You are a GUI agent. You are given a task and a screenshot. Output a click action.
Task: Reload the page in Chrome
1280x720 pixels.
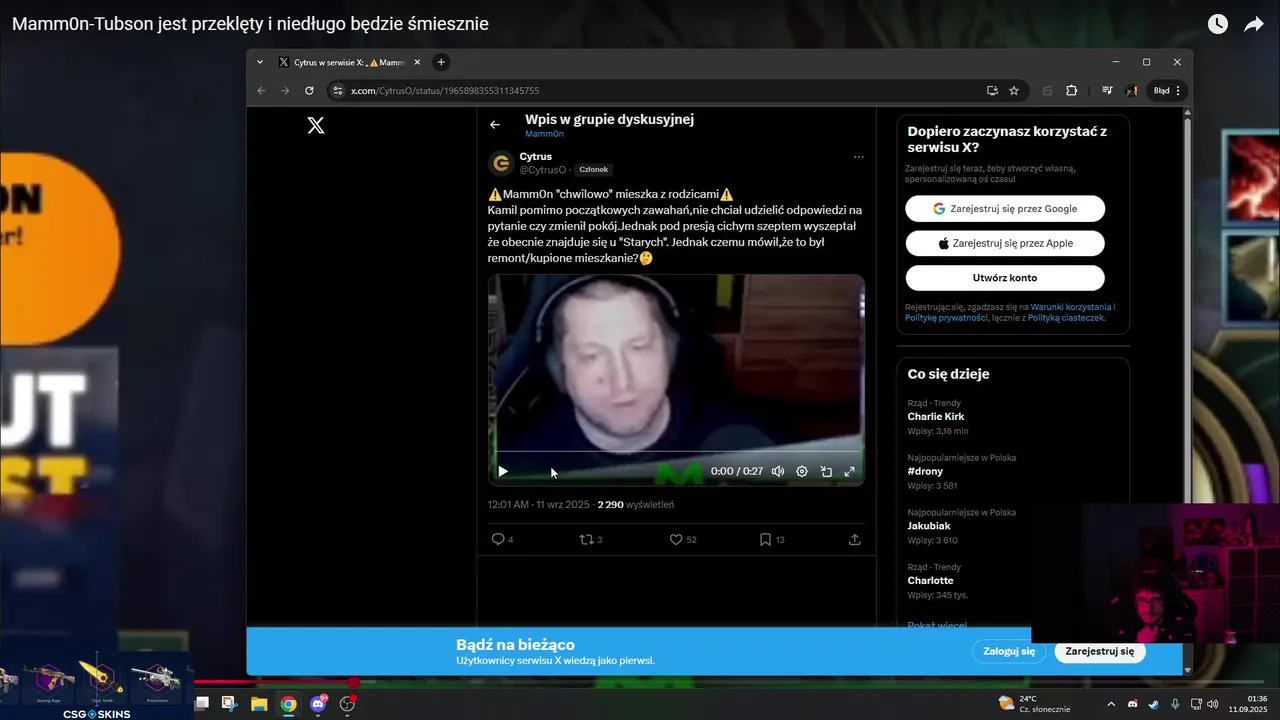tap(309, 90)
